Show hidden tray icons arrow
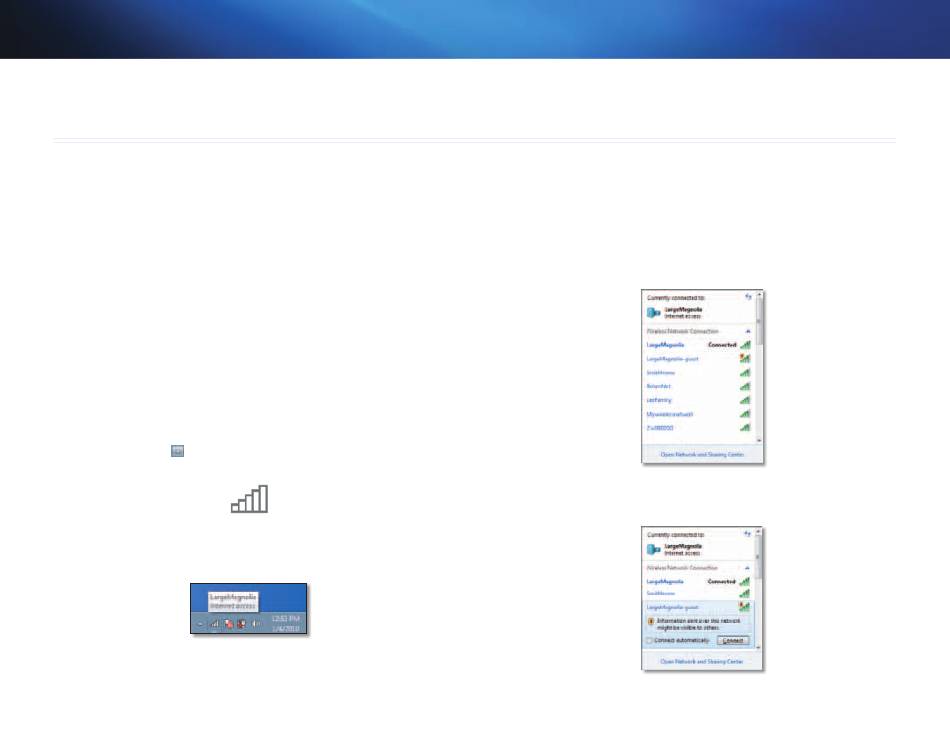This screenshot has height=734, width=950. tap(198, 623)
